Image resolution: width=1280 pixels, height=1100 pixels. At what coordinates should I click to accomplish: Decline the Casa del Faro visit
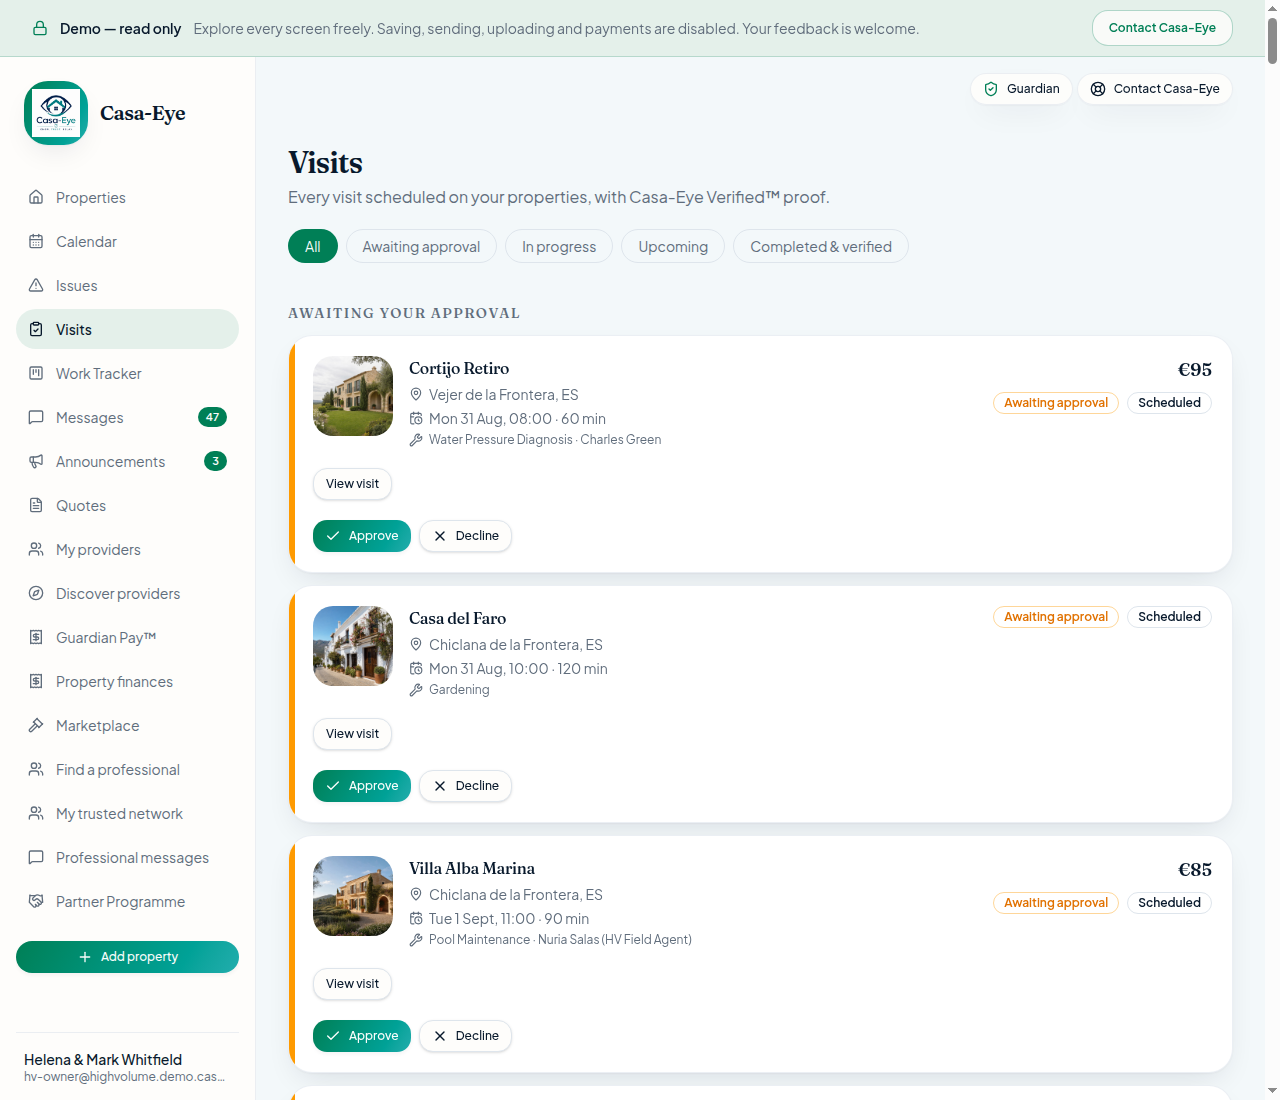pos(465,786)
